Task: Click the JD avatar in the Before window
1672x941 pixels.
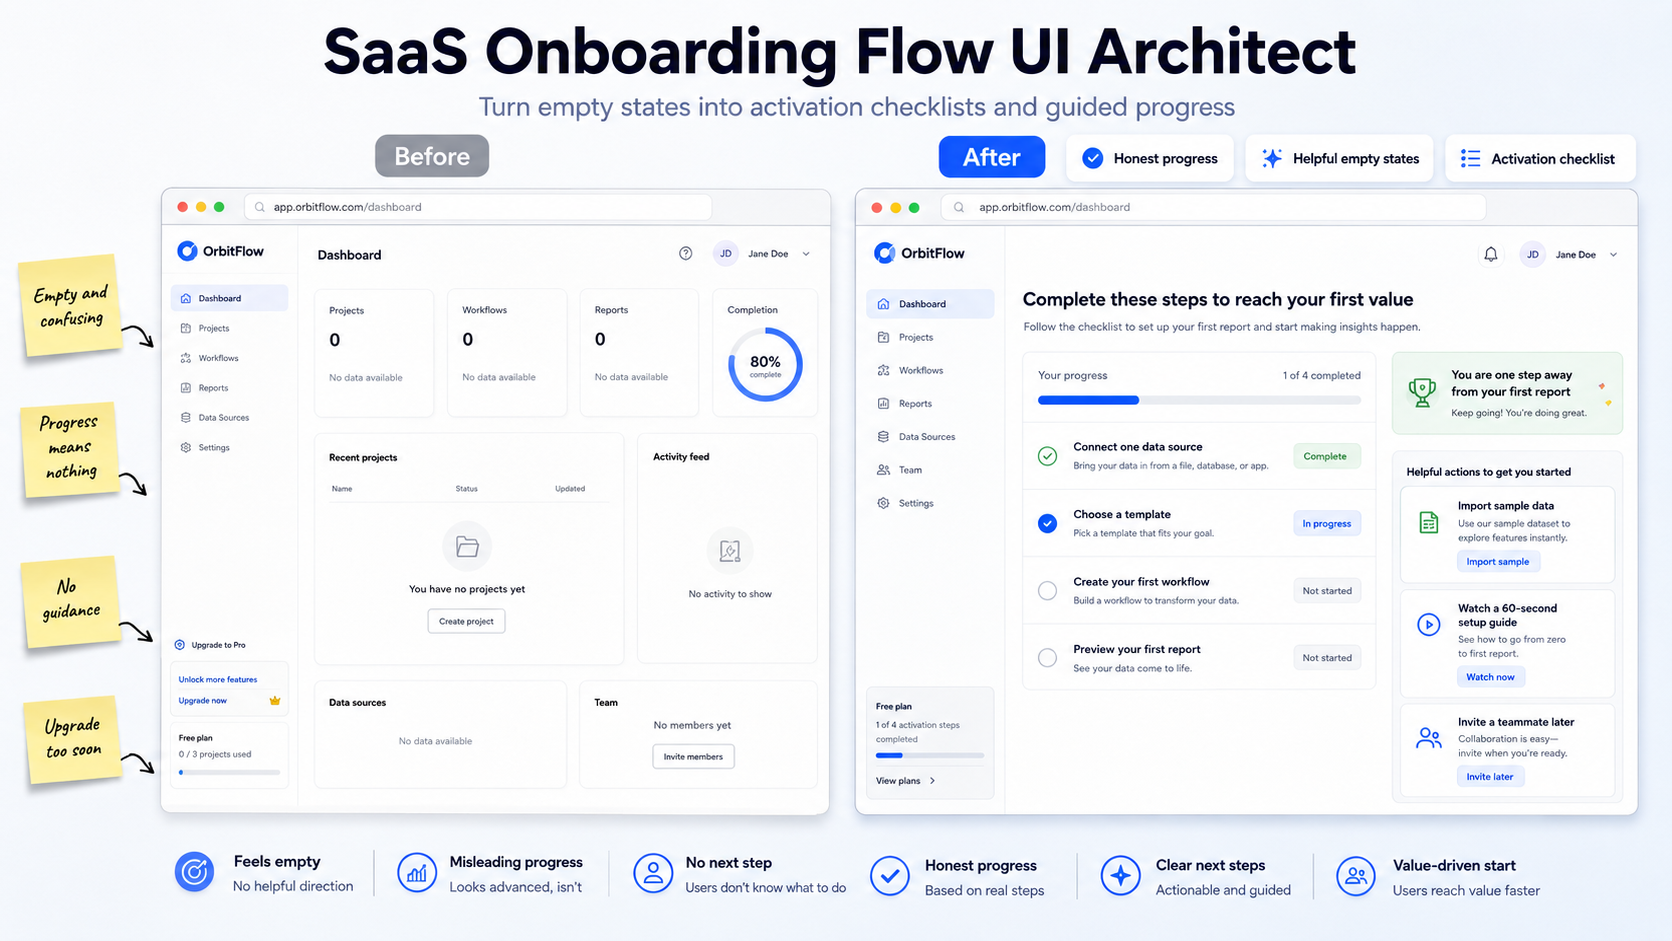Action: [x=726, y=254]
